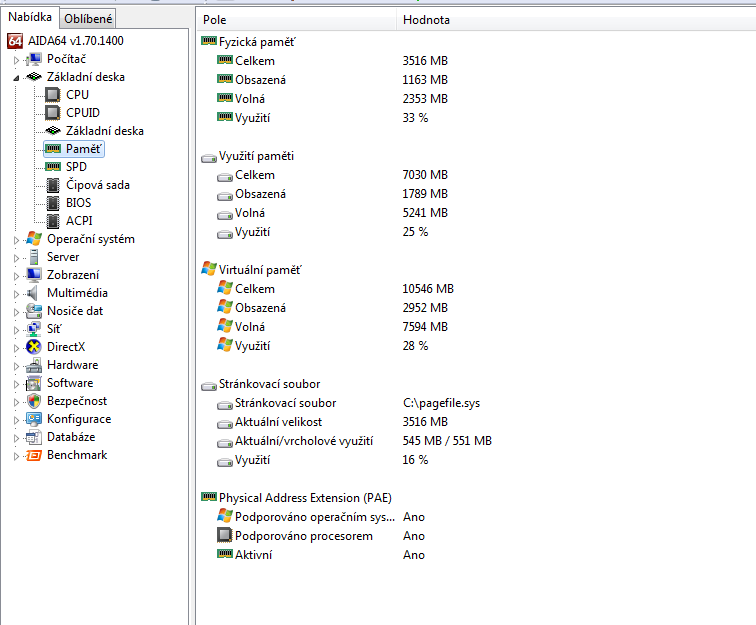Click the DirectX icon in tree
Image resolution: width=756 pixels, height=625 pixels.
pyautogui.click(x=34, y=347)
